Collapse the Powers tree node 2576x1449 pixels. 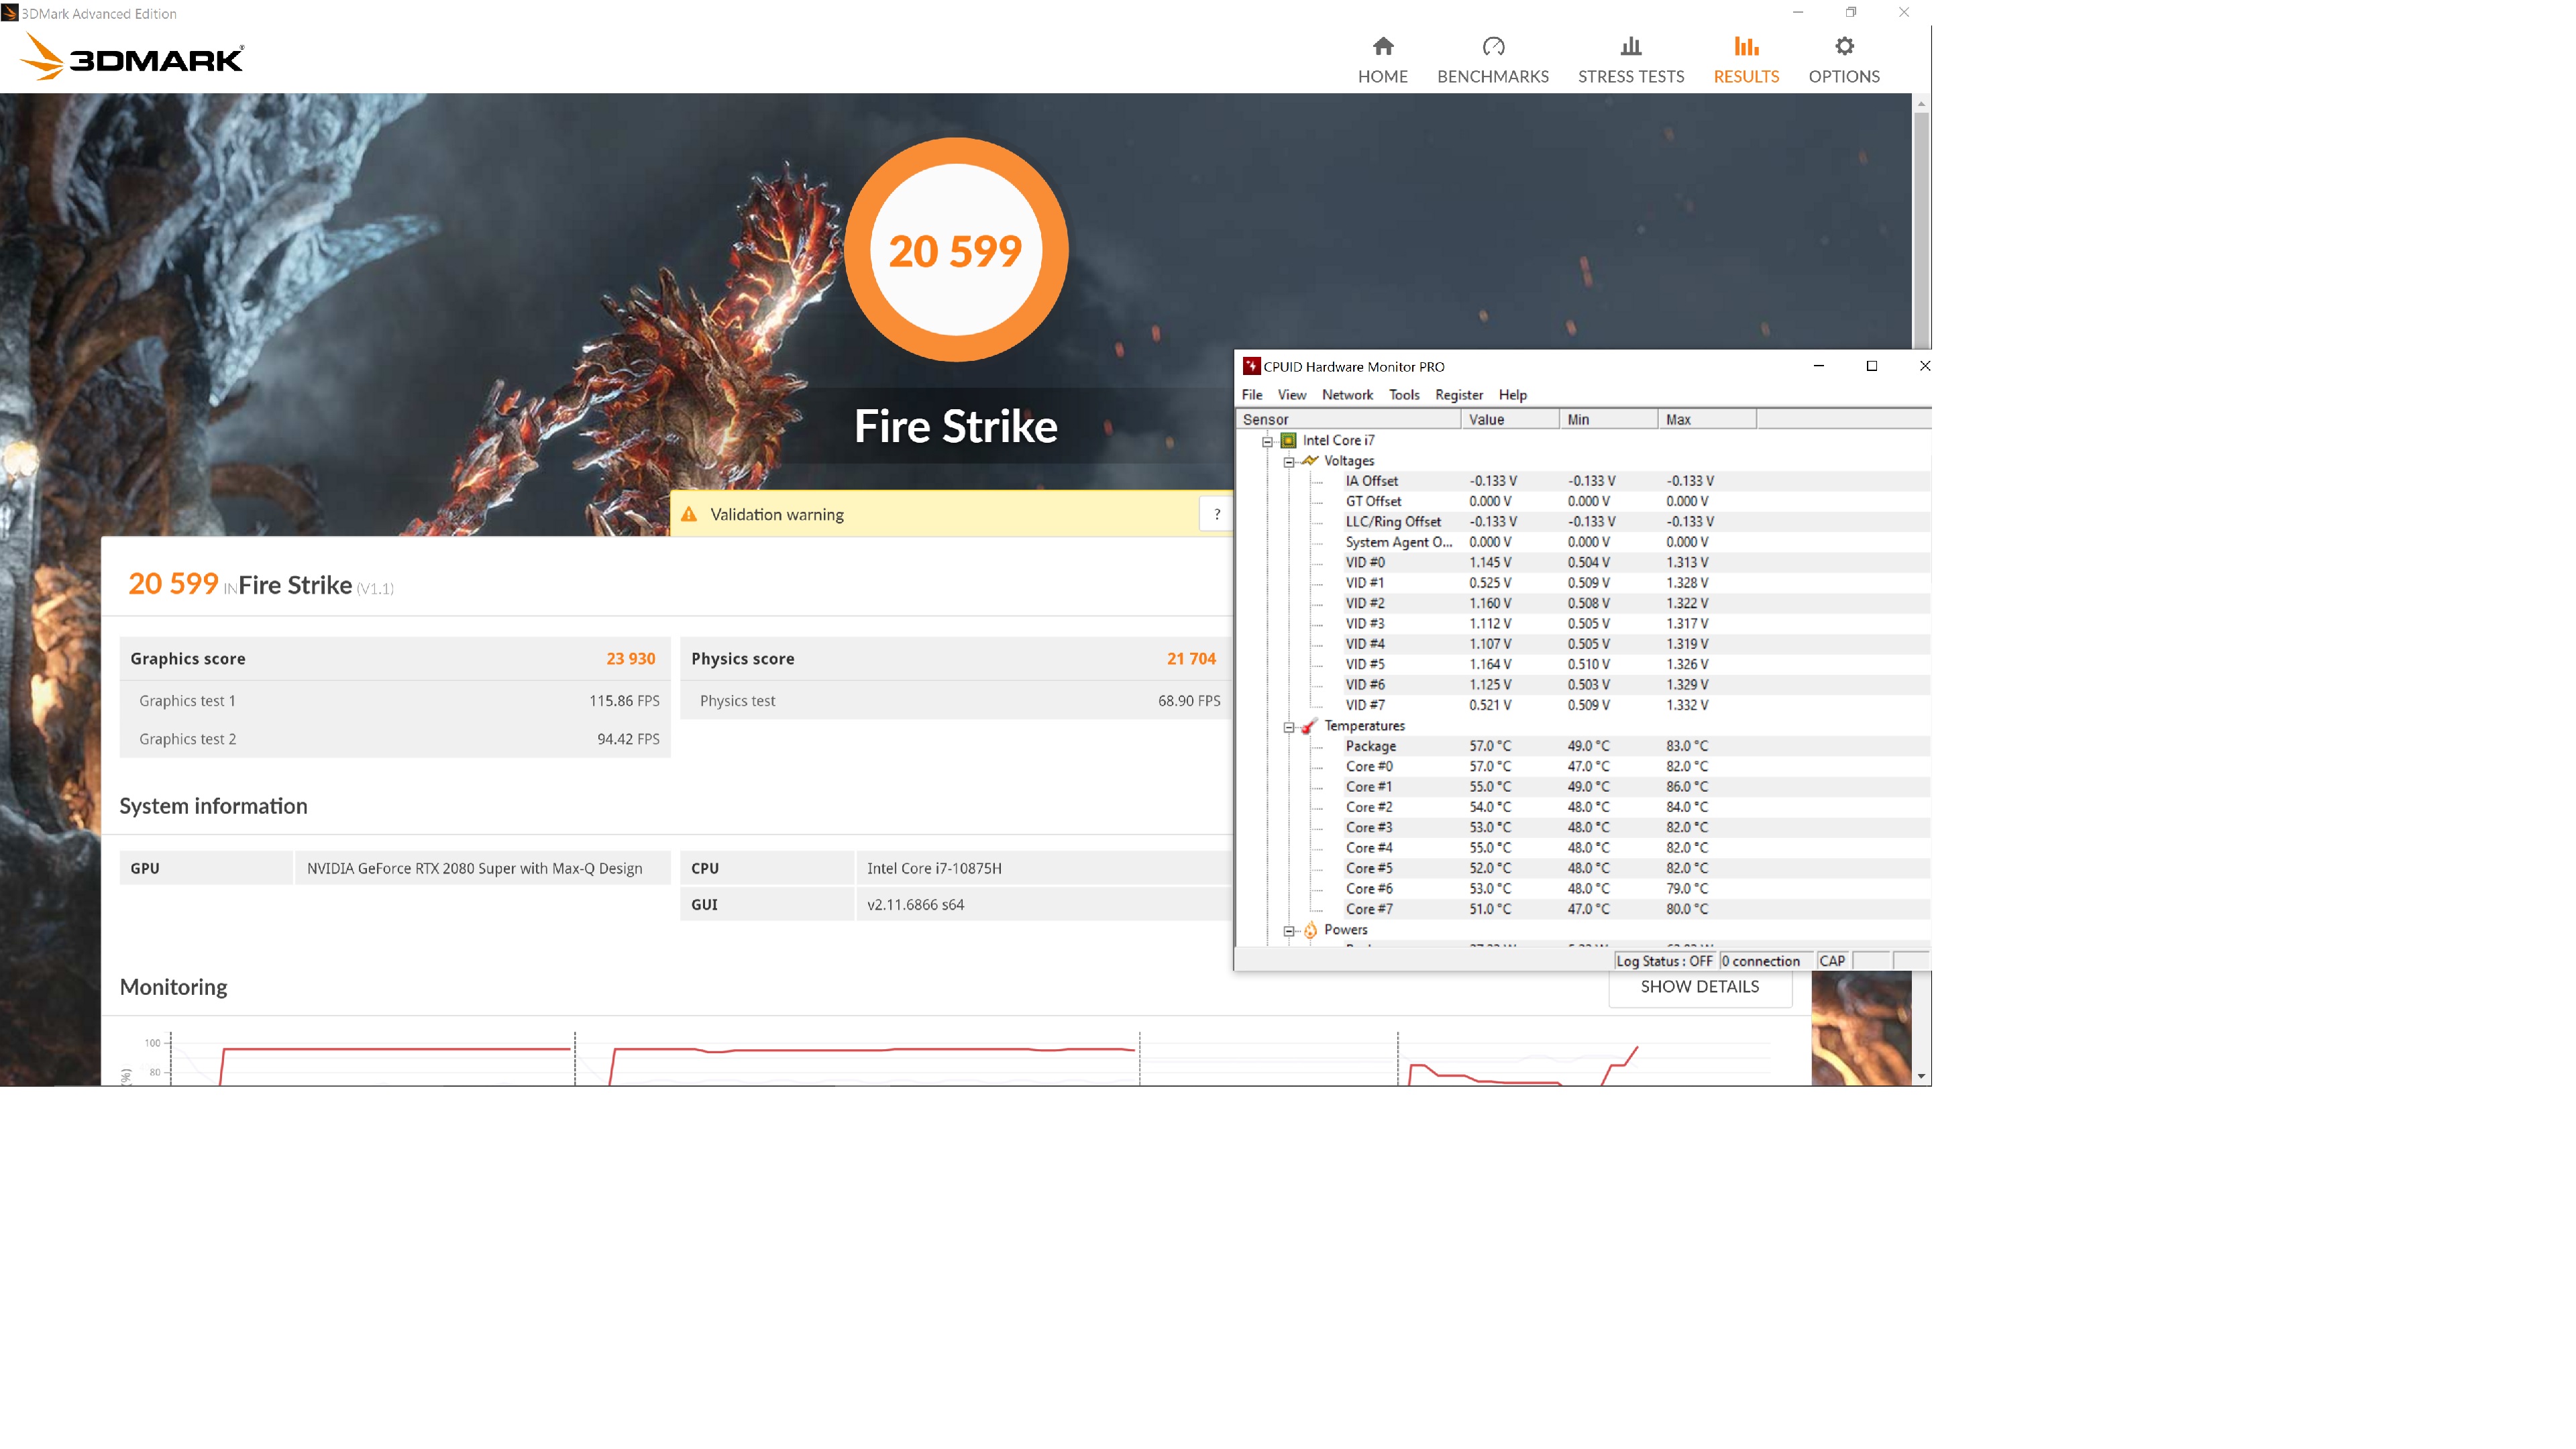pyautogui.click(x=1289, y=931)
